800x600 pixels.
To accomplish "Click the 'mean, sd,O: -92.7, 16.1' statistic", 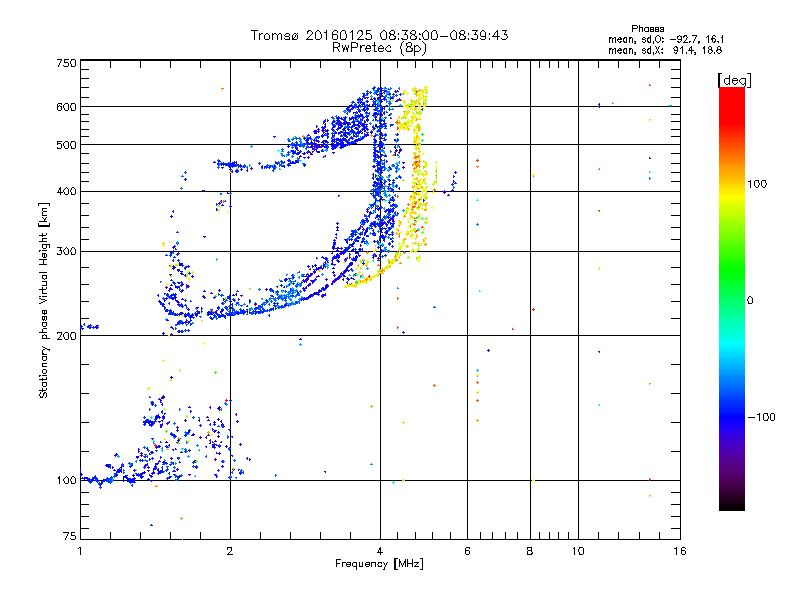I will [x=666, y=39].
